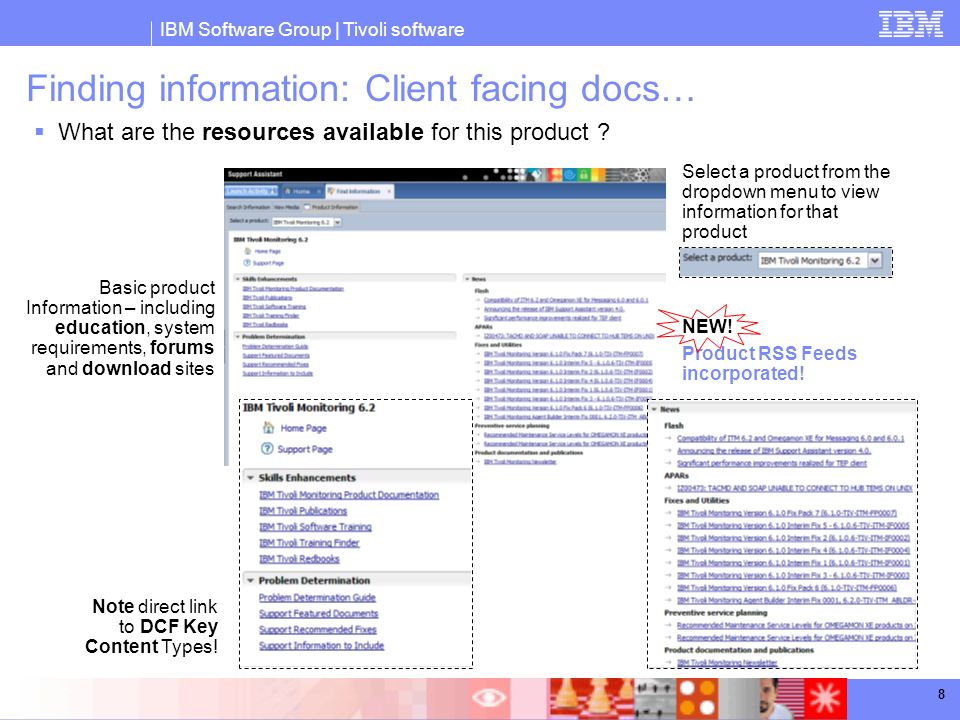Open enlarged Version 6.1.0 Interim Fix 2 link
The width and height of the screenshot is (960, 720).
click(x=793, y=538)
